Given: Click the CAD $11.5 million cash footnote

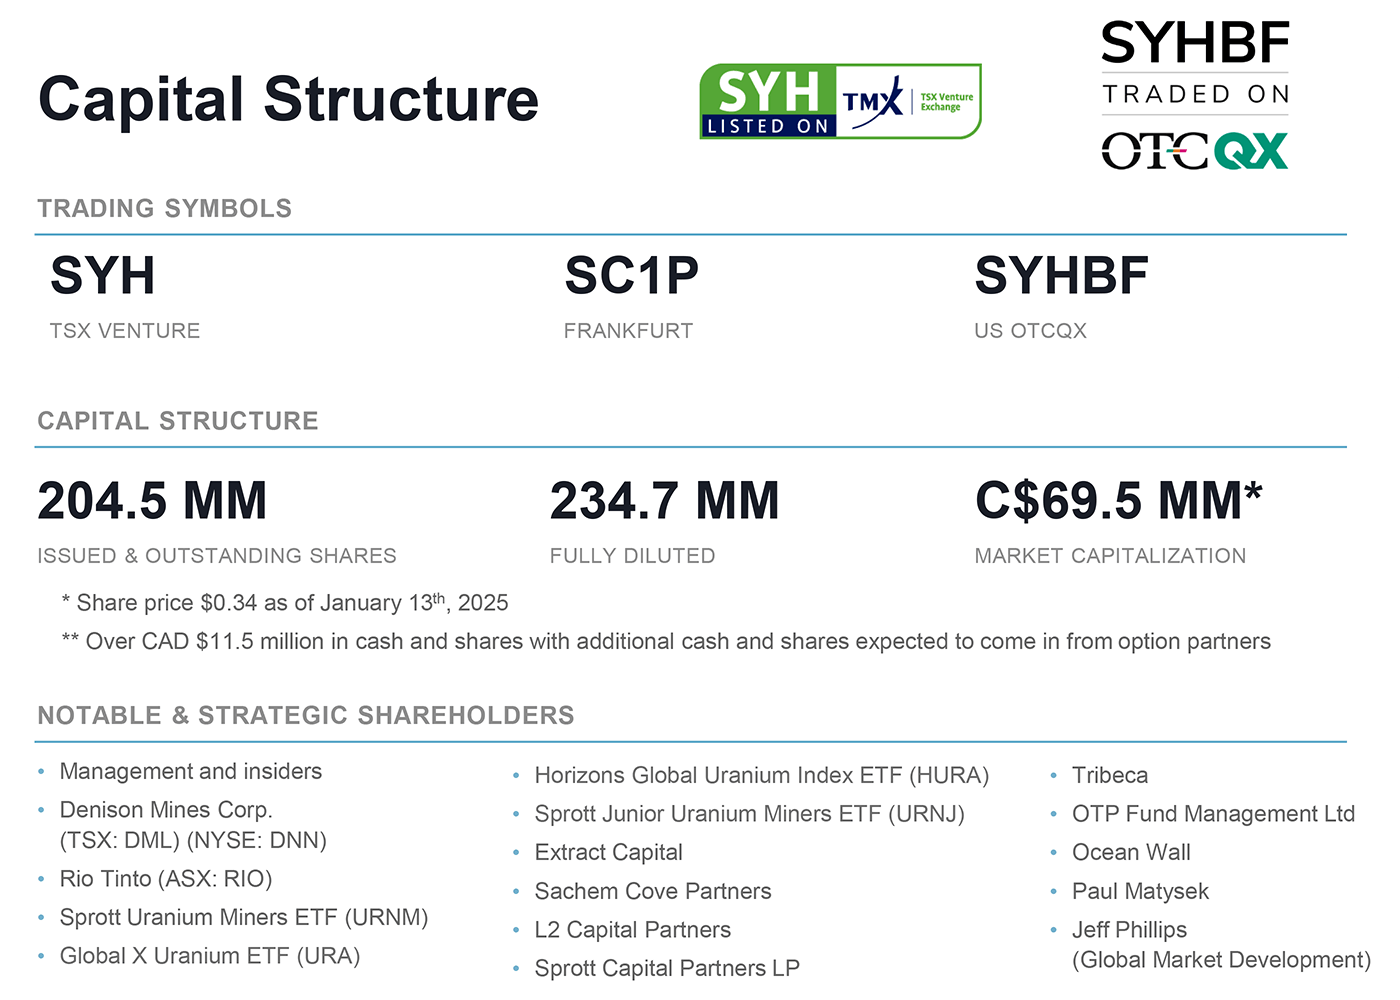Looking at the screenshot, I should pos(666,642).
